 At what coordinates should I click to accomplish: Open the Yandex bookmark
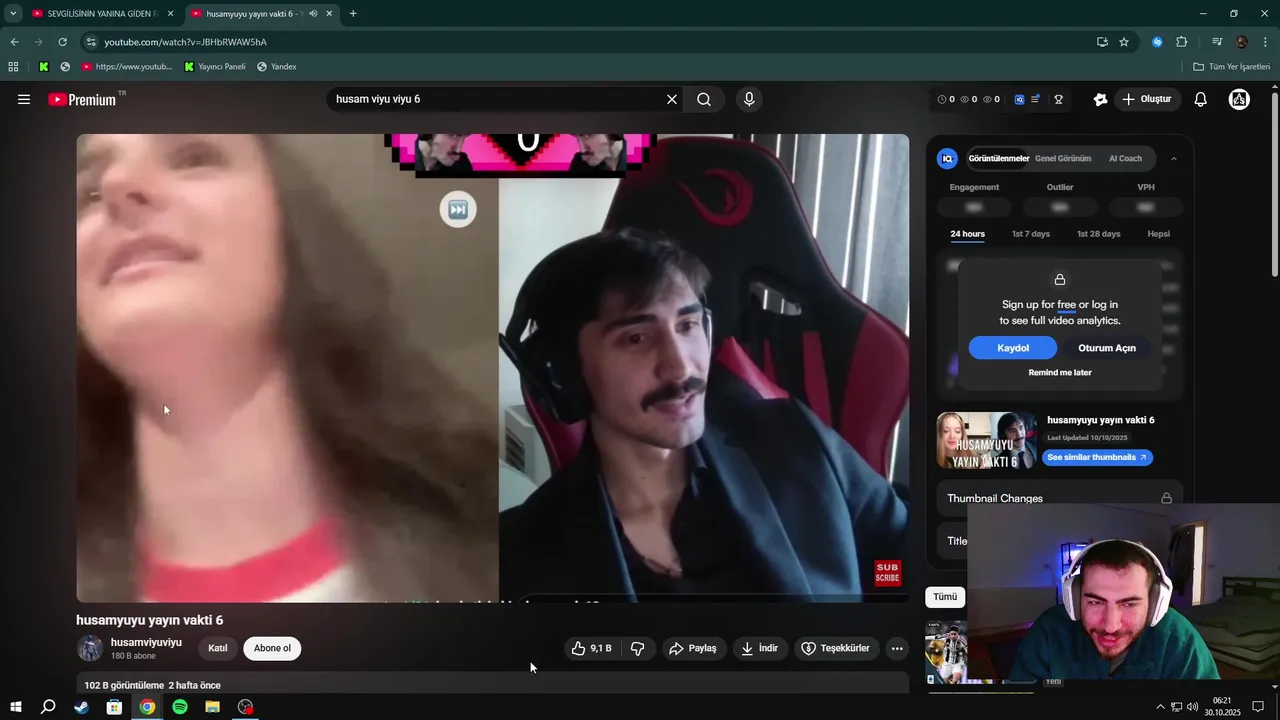click(276, 67)
